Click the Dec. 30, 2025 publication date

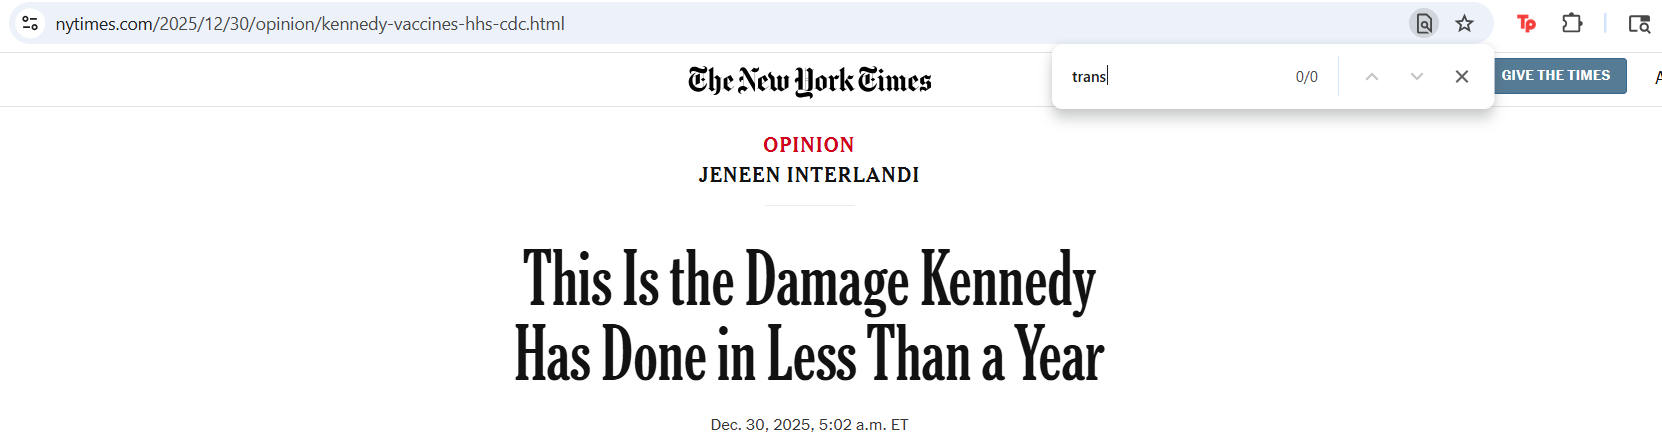(809, 425)
